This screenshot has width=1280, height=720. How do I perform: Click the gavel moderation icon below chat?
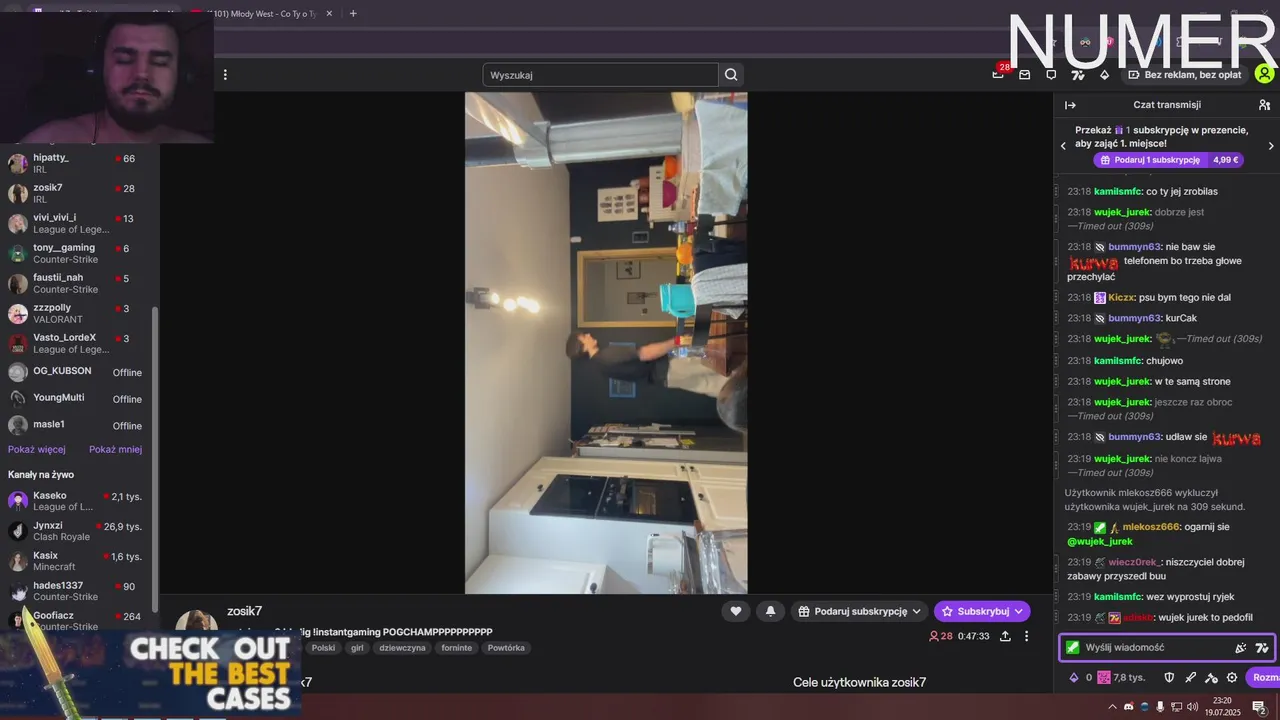tap(1211, 677)
